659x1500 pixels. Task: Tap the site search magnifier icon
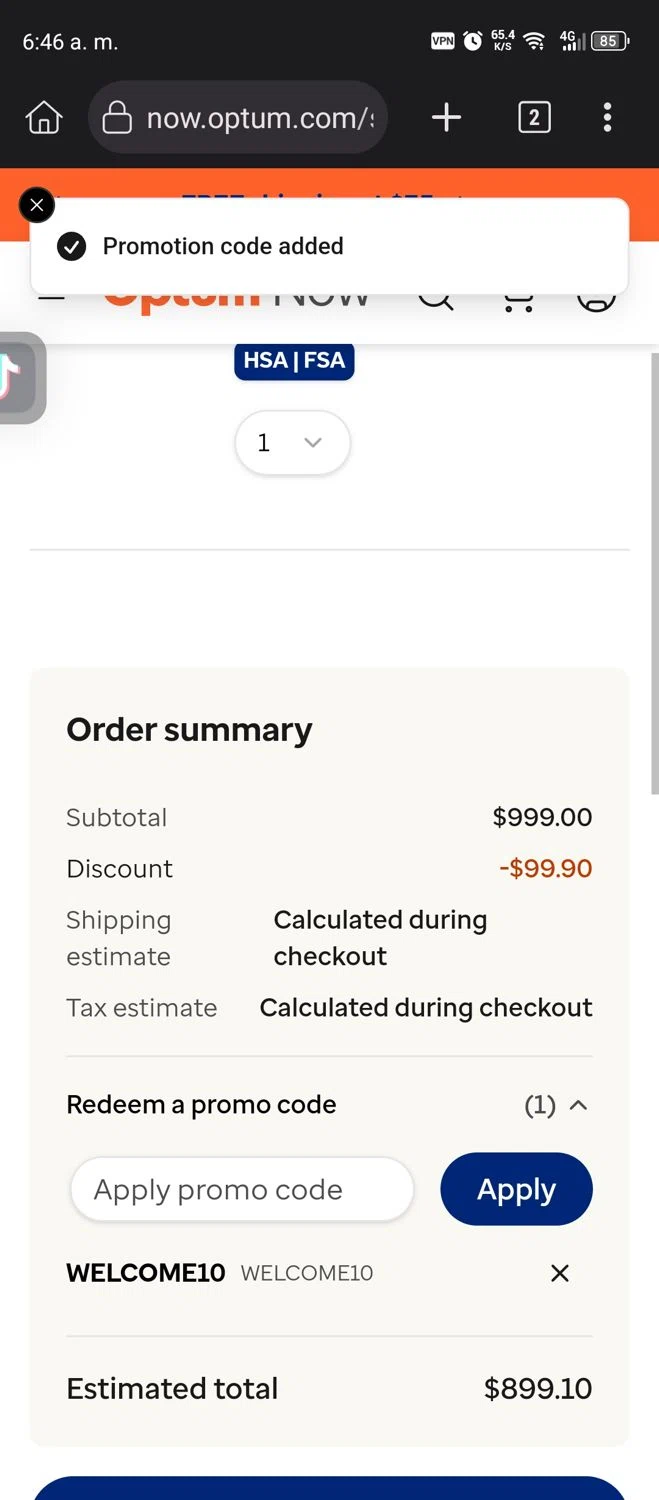click(x=436, y=301)
